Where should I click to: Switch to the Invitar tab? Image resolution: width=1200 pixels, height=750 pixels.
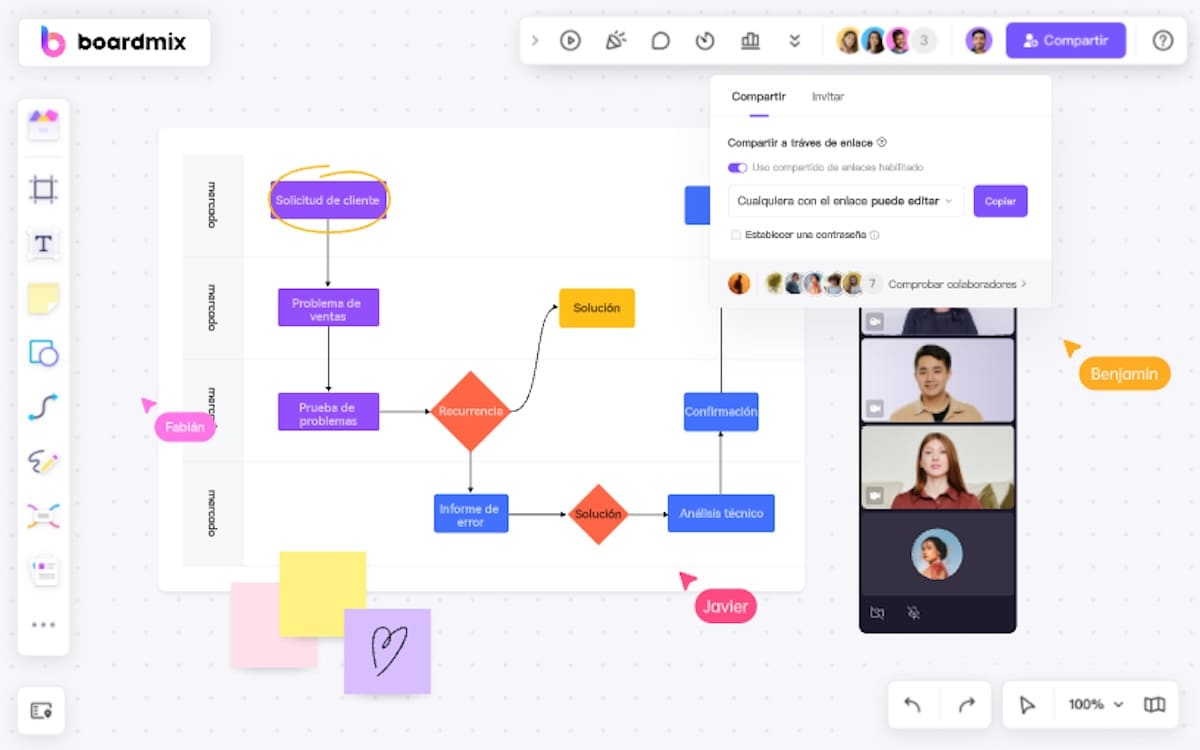pyautogui.click(x=827, y=97)
